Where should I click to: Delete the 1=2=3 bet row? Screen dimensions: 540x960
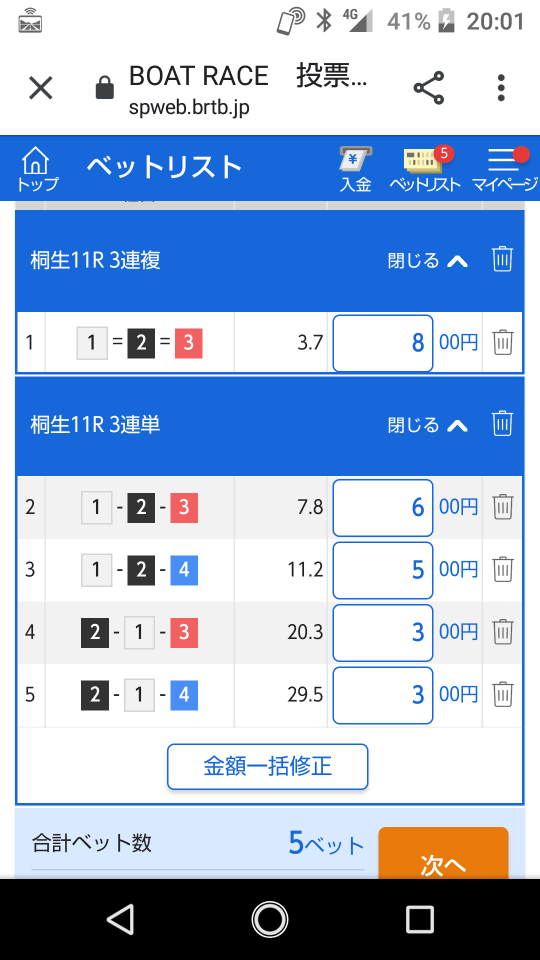[503, 342]
